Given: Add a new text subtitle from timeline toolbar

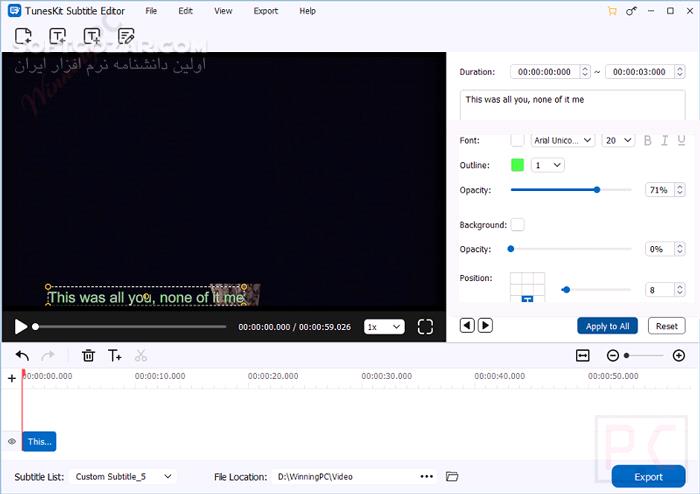Looking at the screenshot, I should [115, 356].
